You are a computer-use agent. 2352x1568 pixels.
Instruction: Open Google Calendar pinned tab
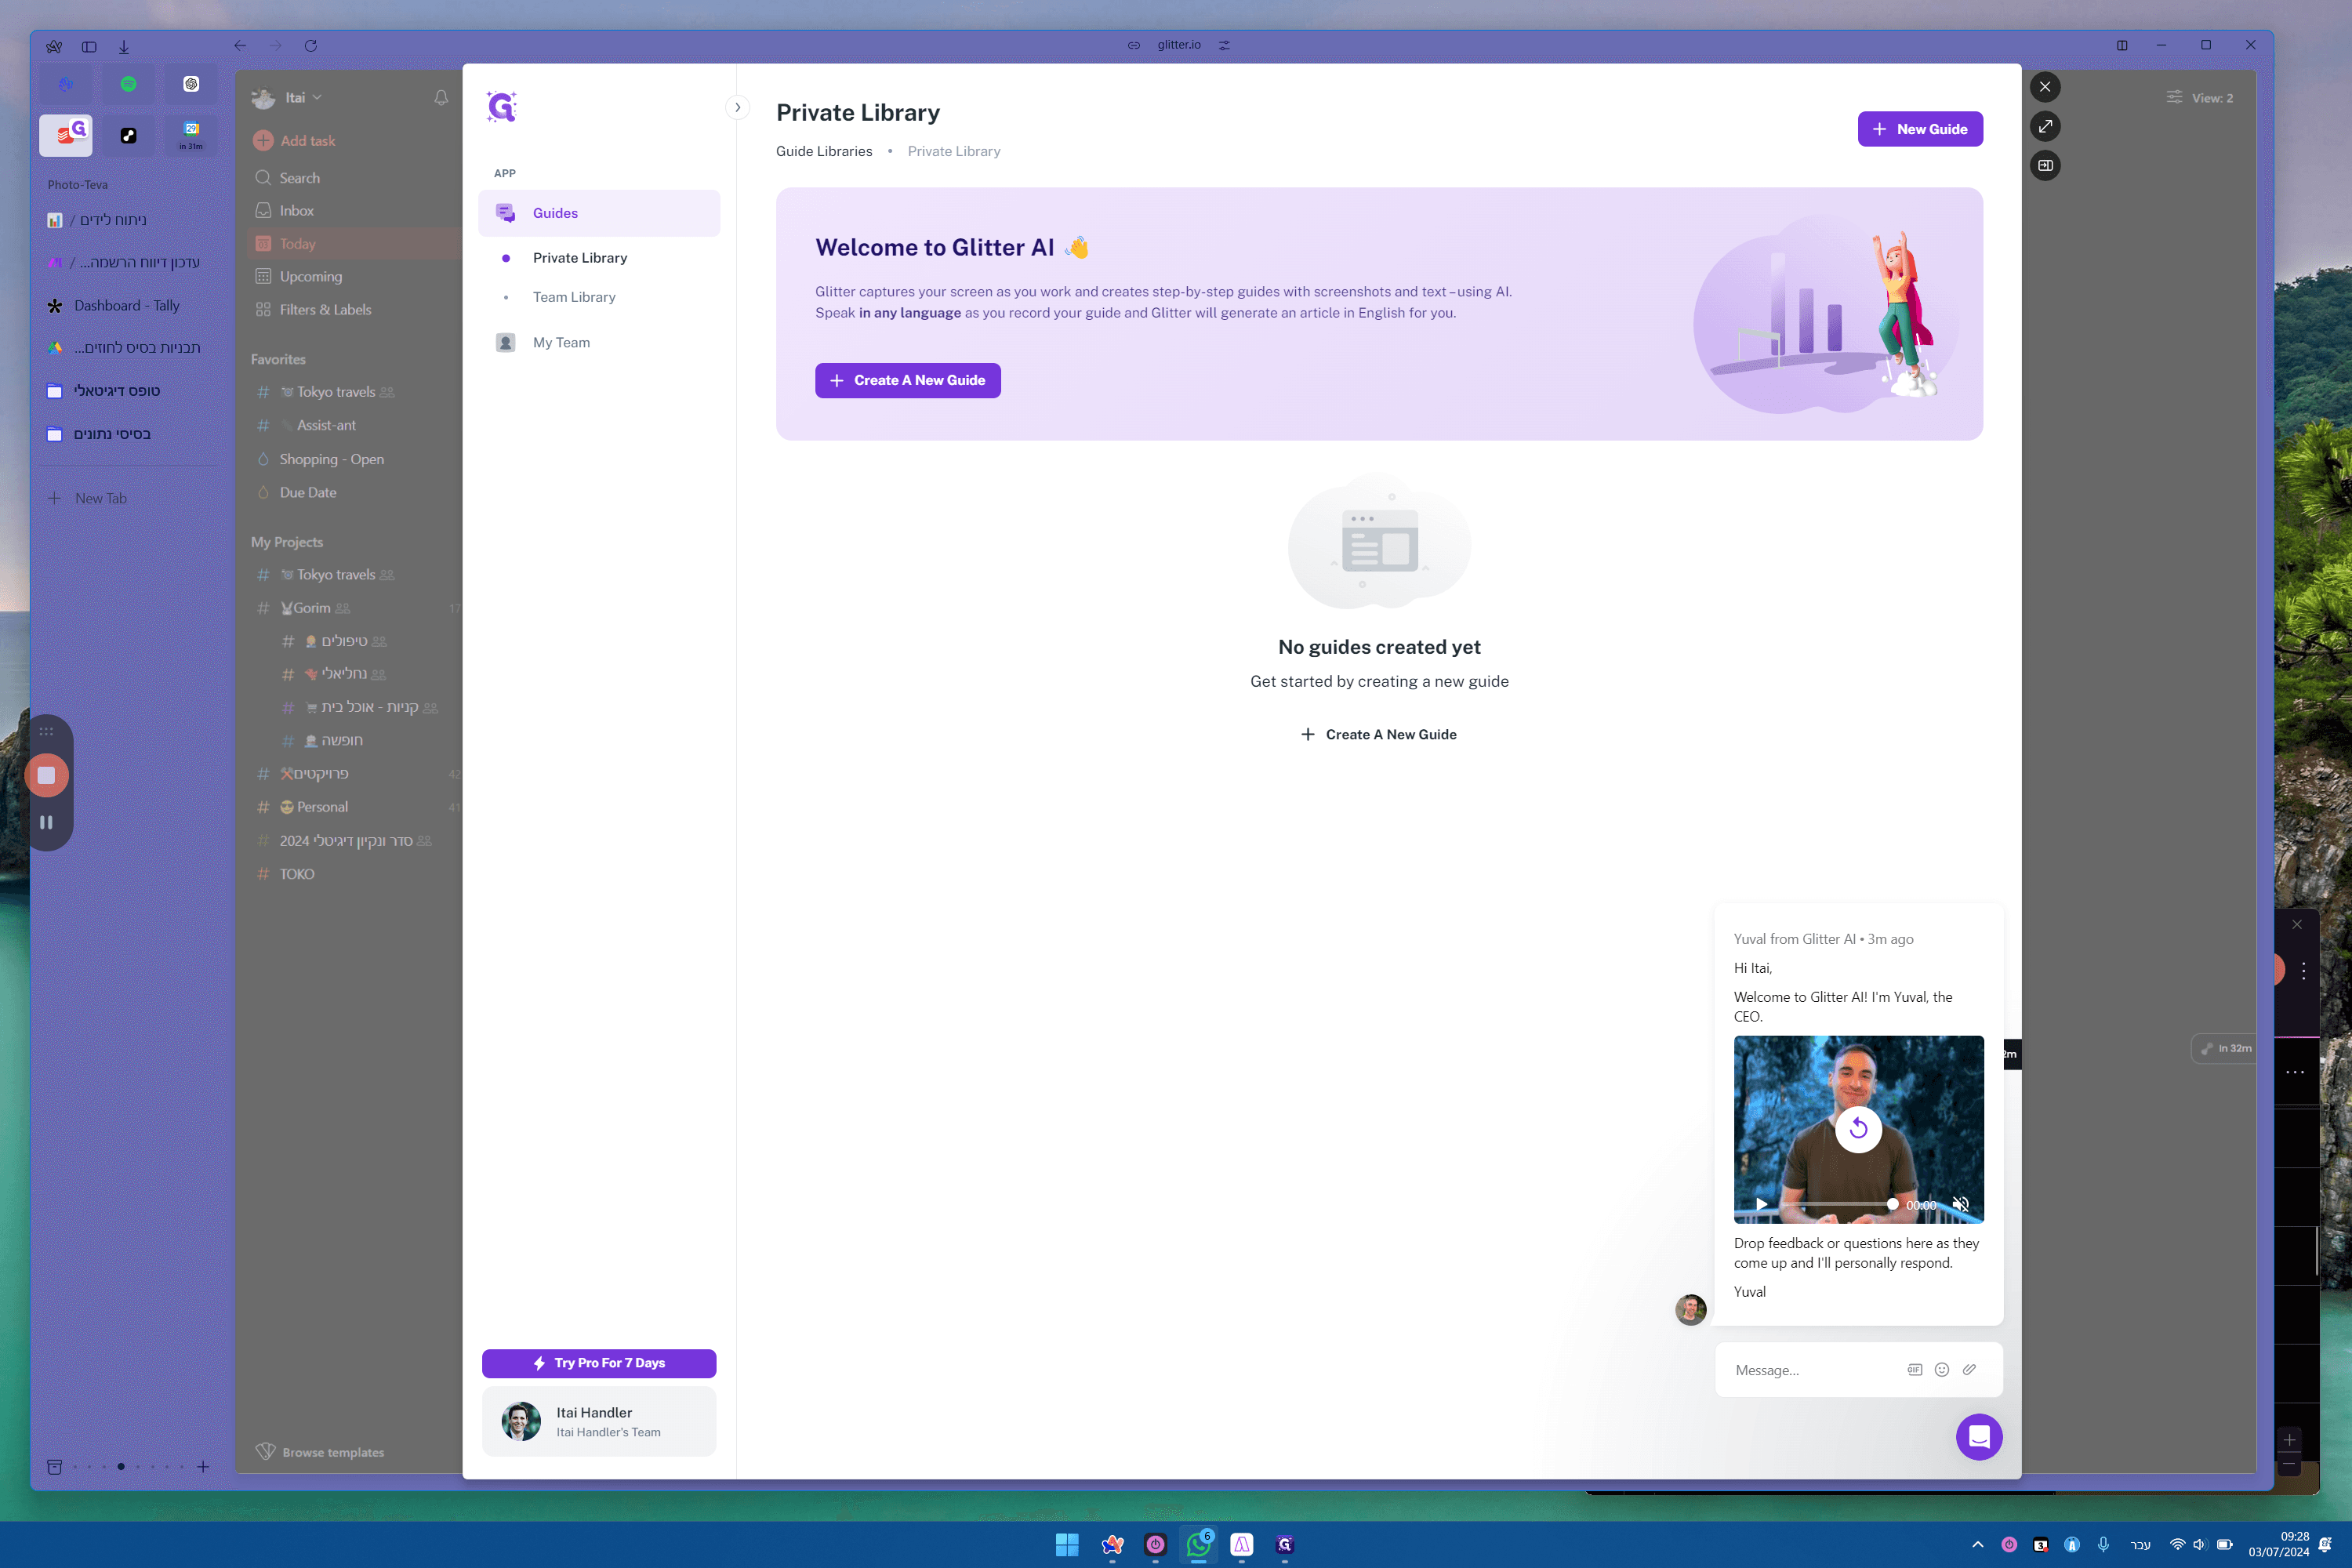click(191, 135)
